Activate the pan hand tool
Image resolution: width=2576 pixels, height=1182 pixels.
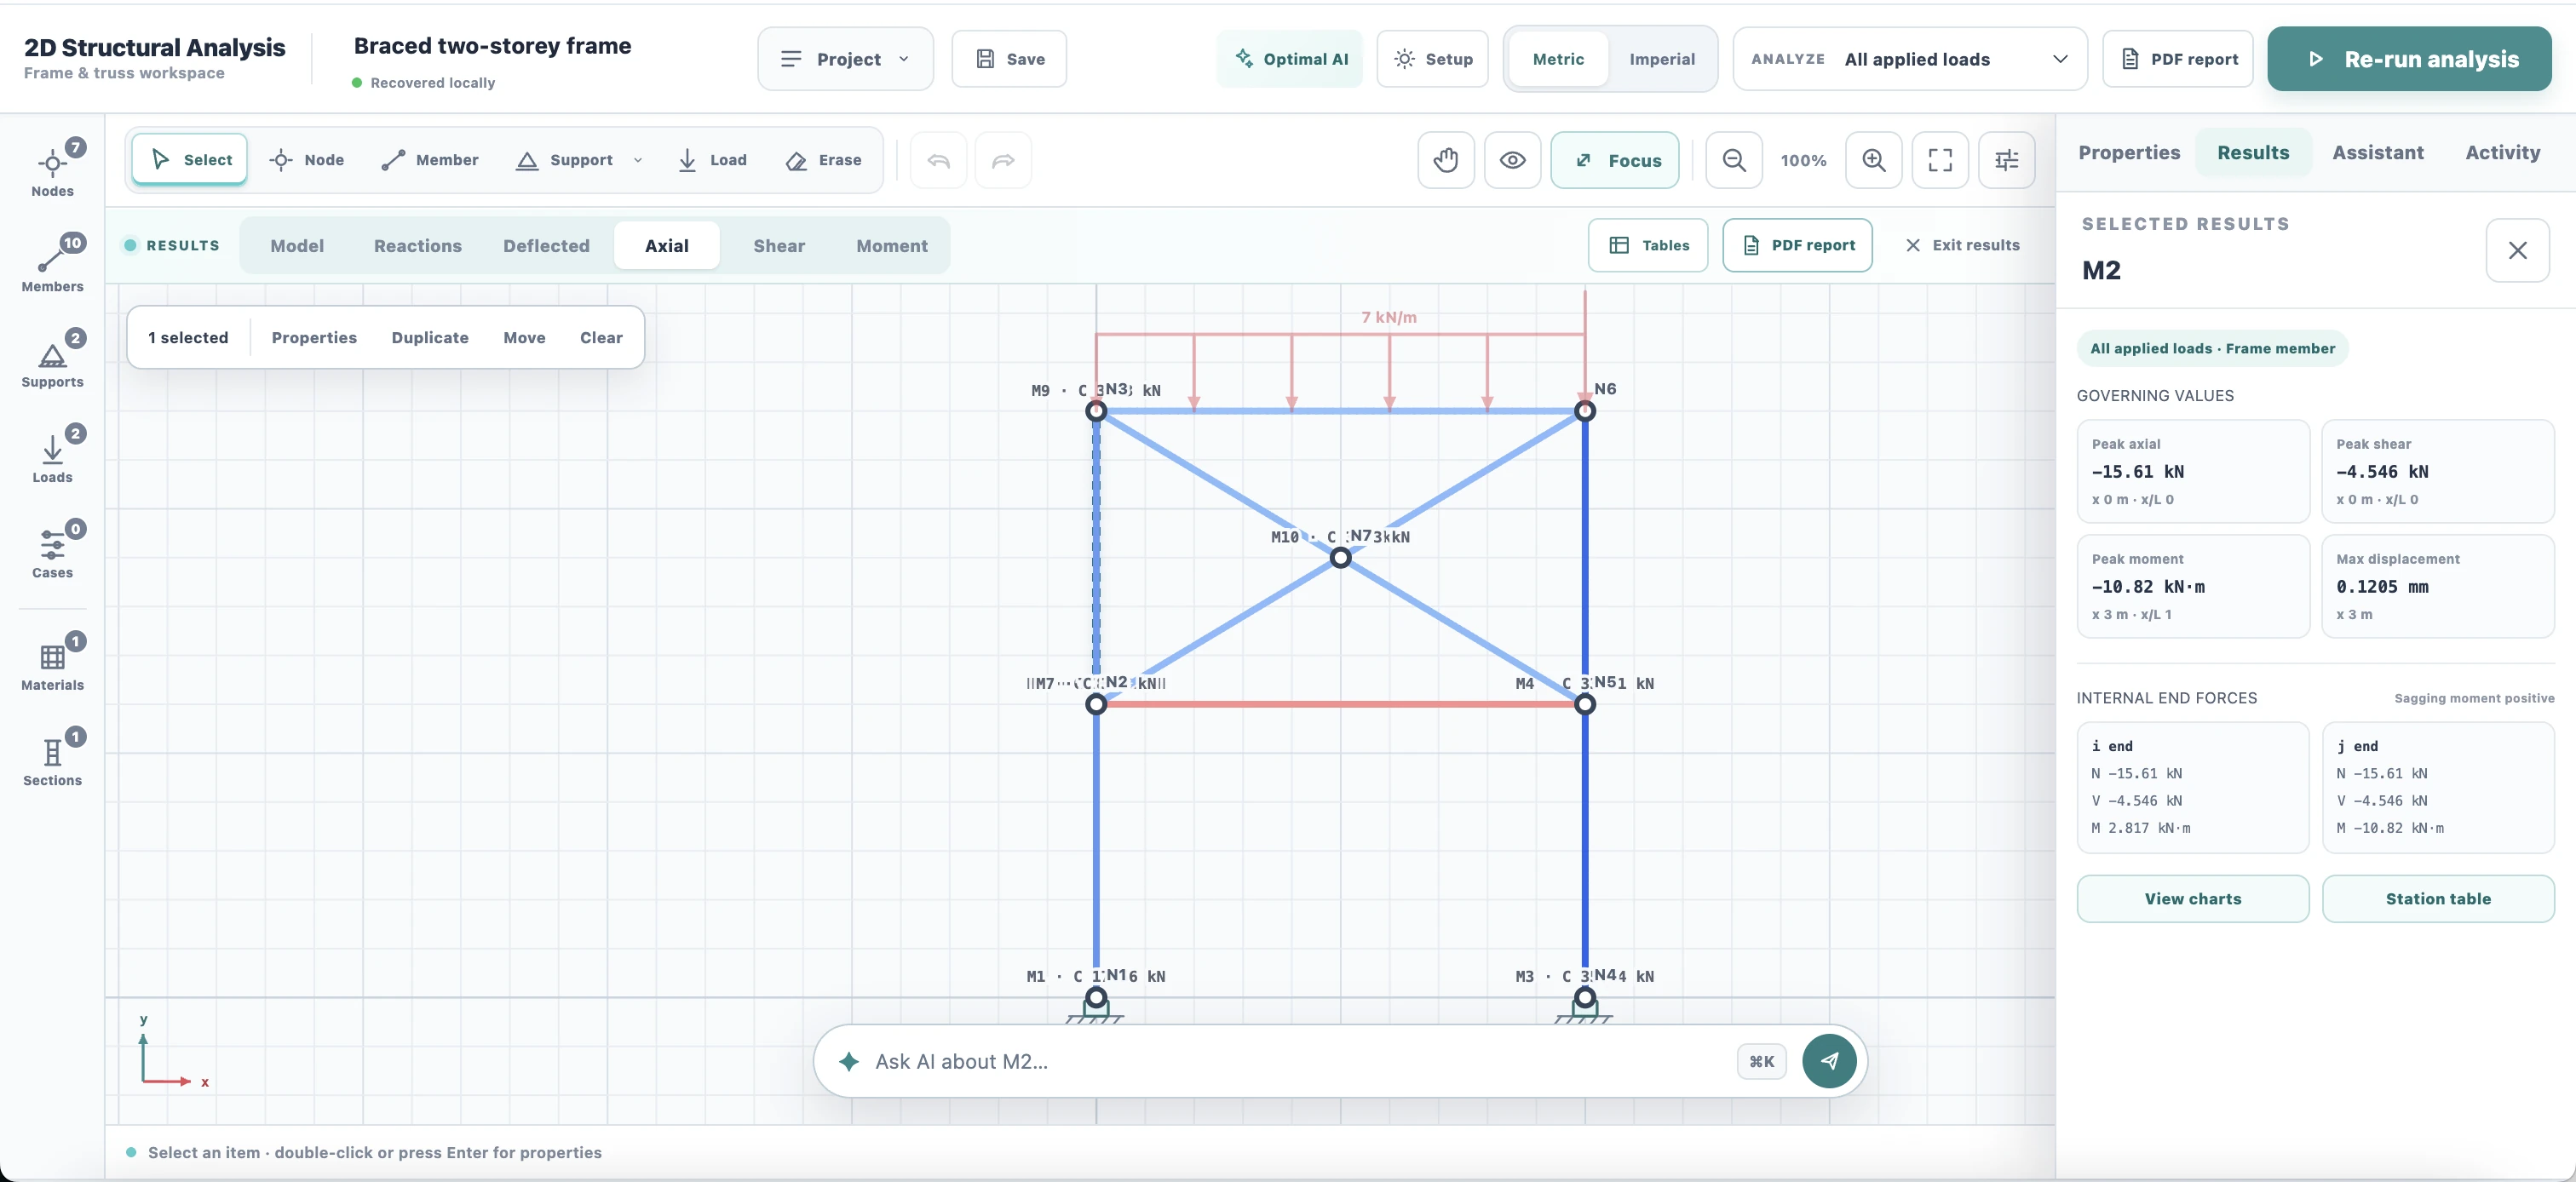pos(1446,160)
